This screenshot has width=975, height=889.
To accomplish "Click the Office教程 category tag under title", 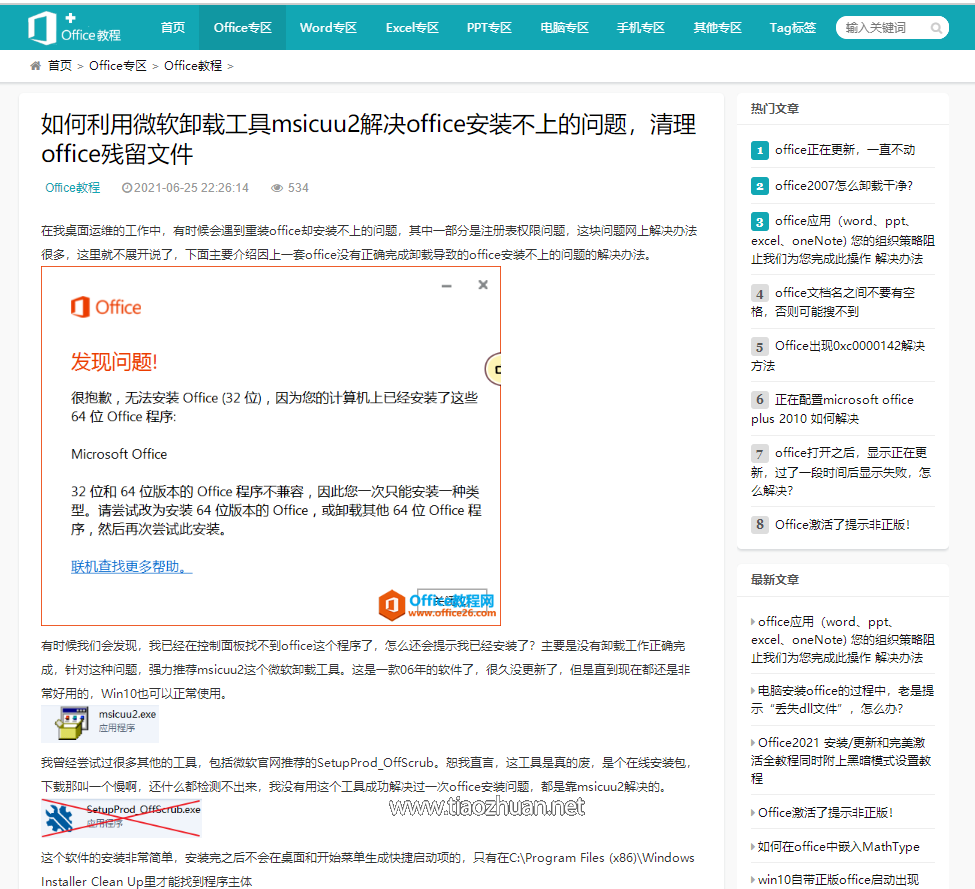I will 72,188.
